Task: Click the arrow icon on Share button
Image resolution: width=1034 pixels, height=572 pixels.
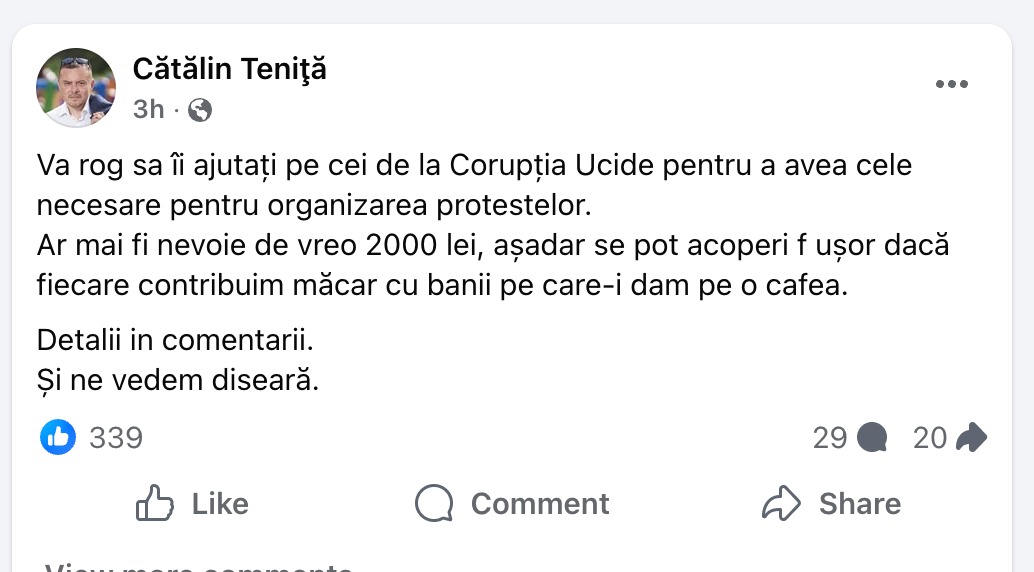Action: pyautogui.click(x=781, y=503)
